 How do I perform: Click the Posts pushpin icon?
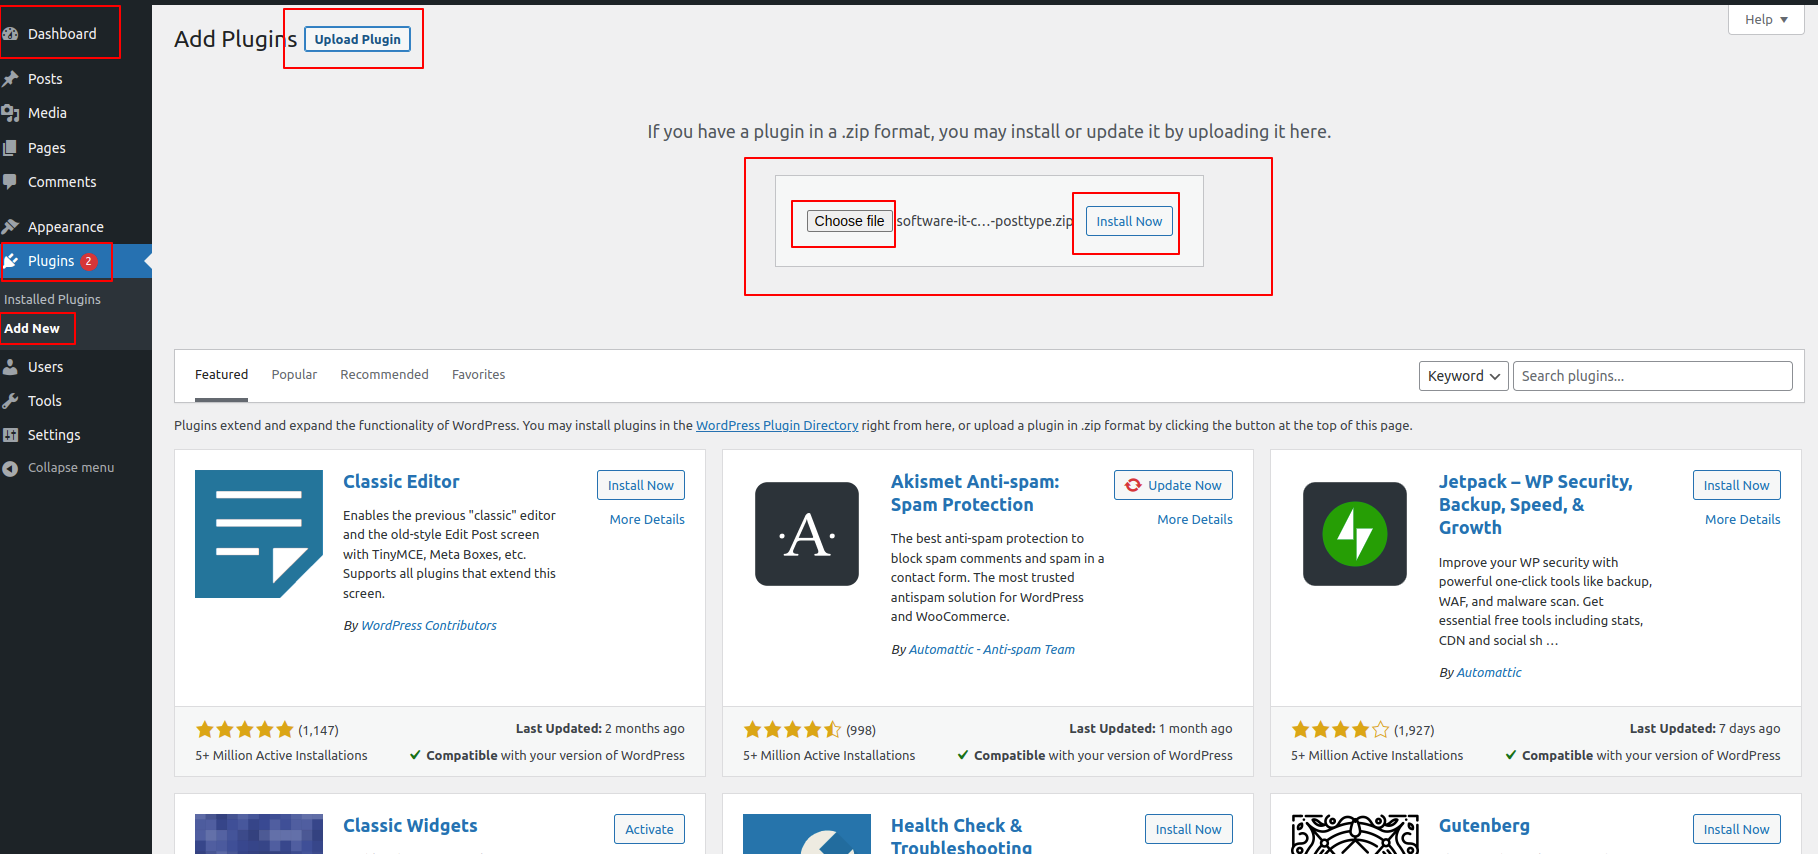(x=11, y=79)
